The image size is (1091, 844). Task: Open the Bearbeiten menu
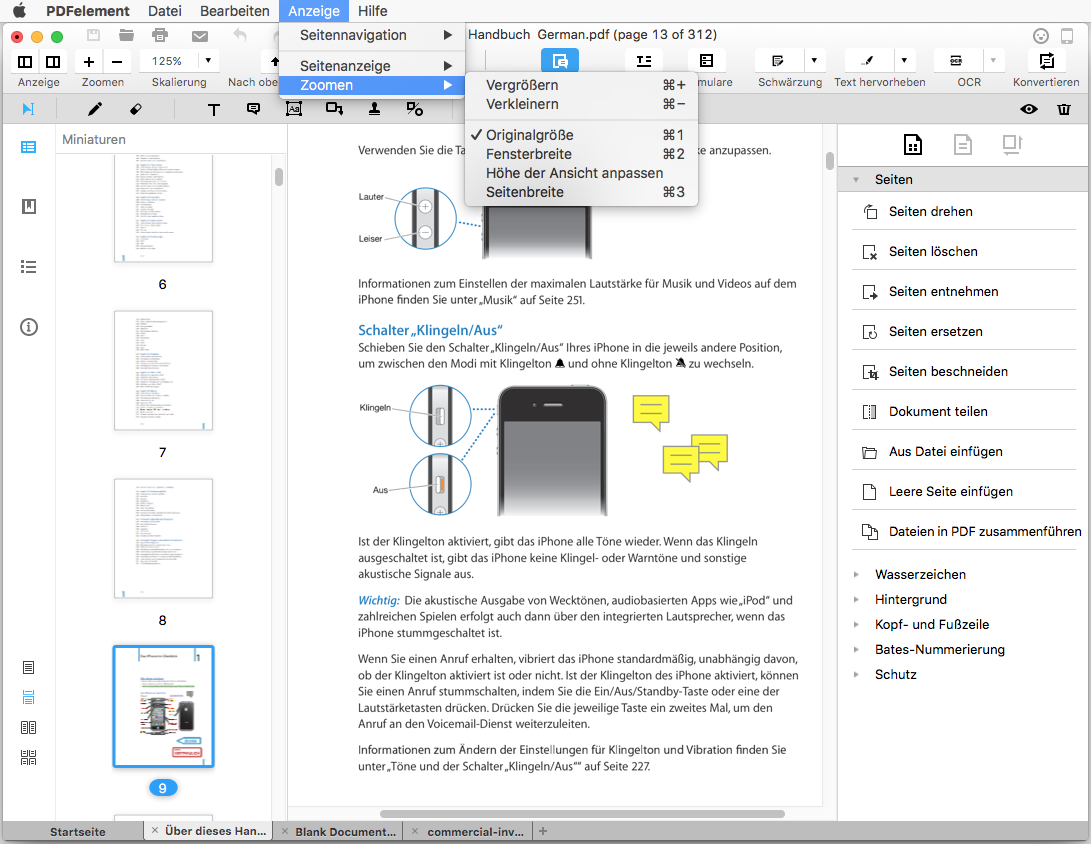pos(234,11)
